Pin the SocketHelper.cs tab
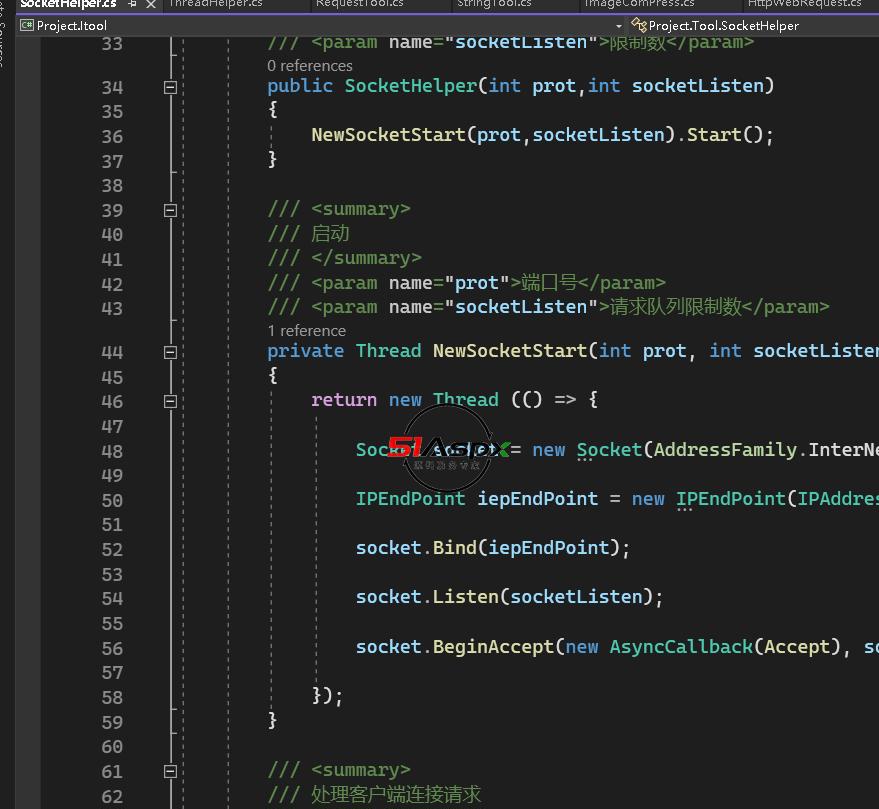 (x=132, y=4)
